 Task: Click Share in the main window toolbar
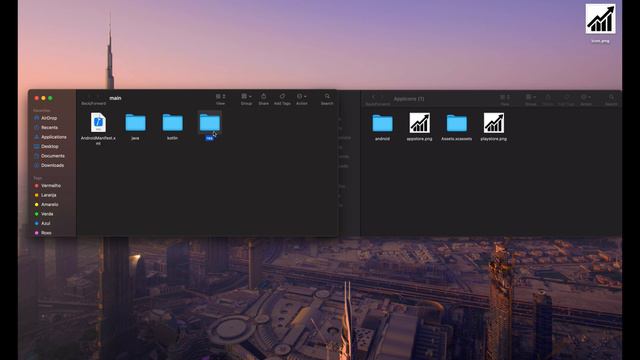tap(264, 99)
